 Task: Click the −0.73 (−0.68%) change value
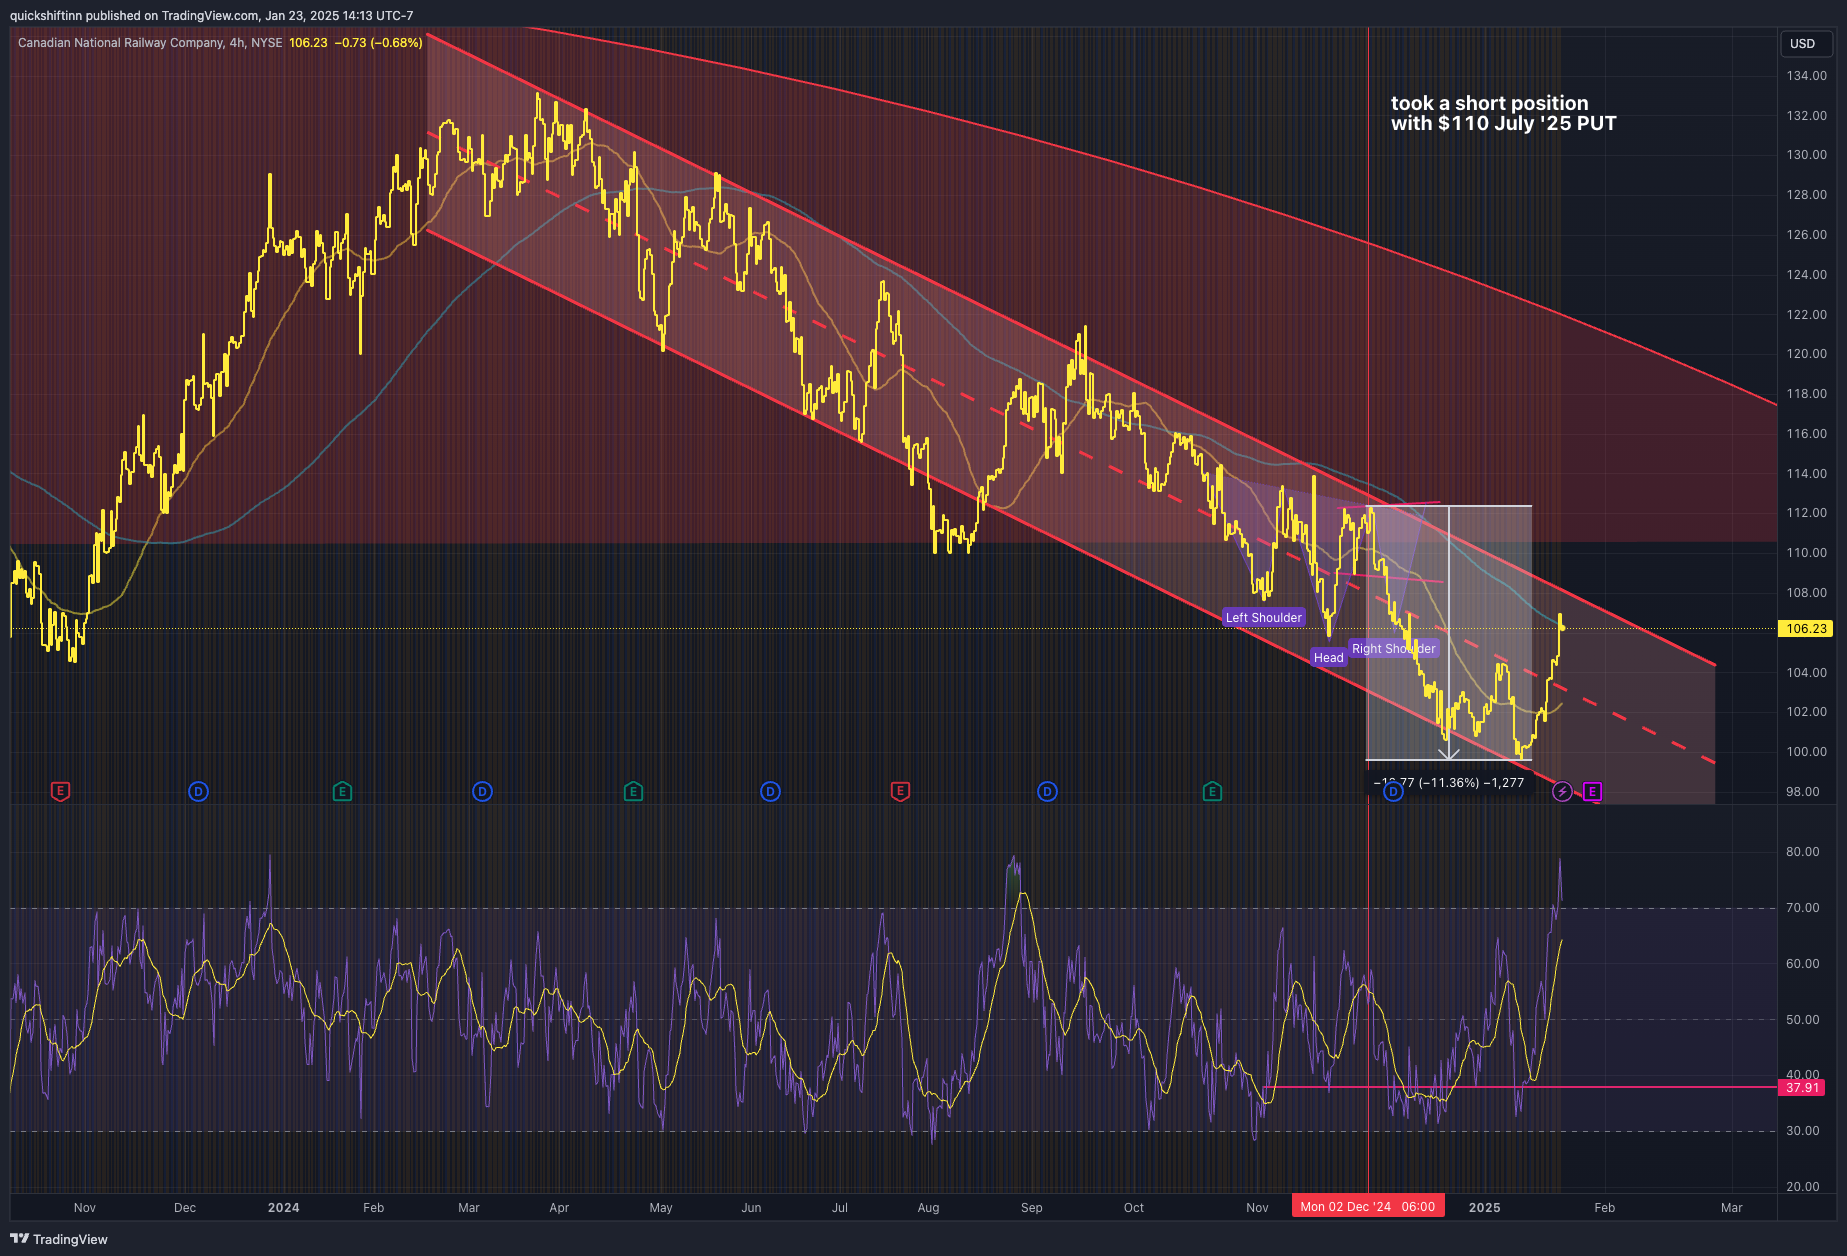point(378,43)
